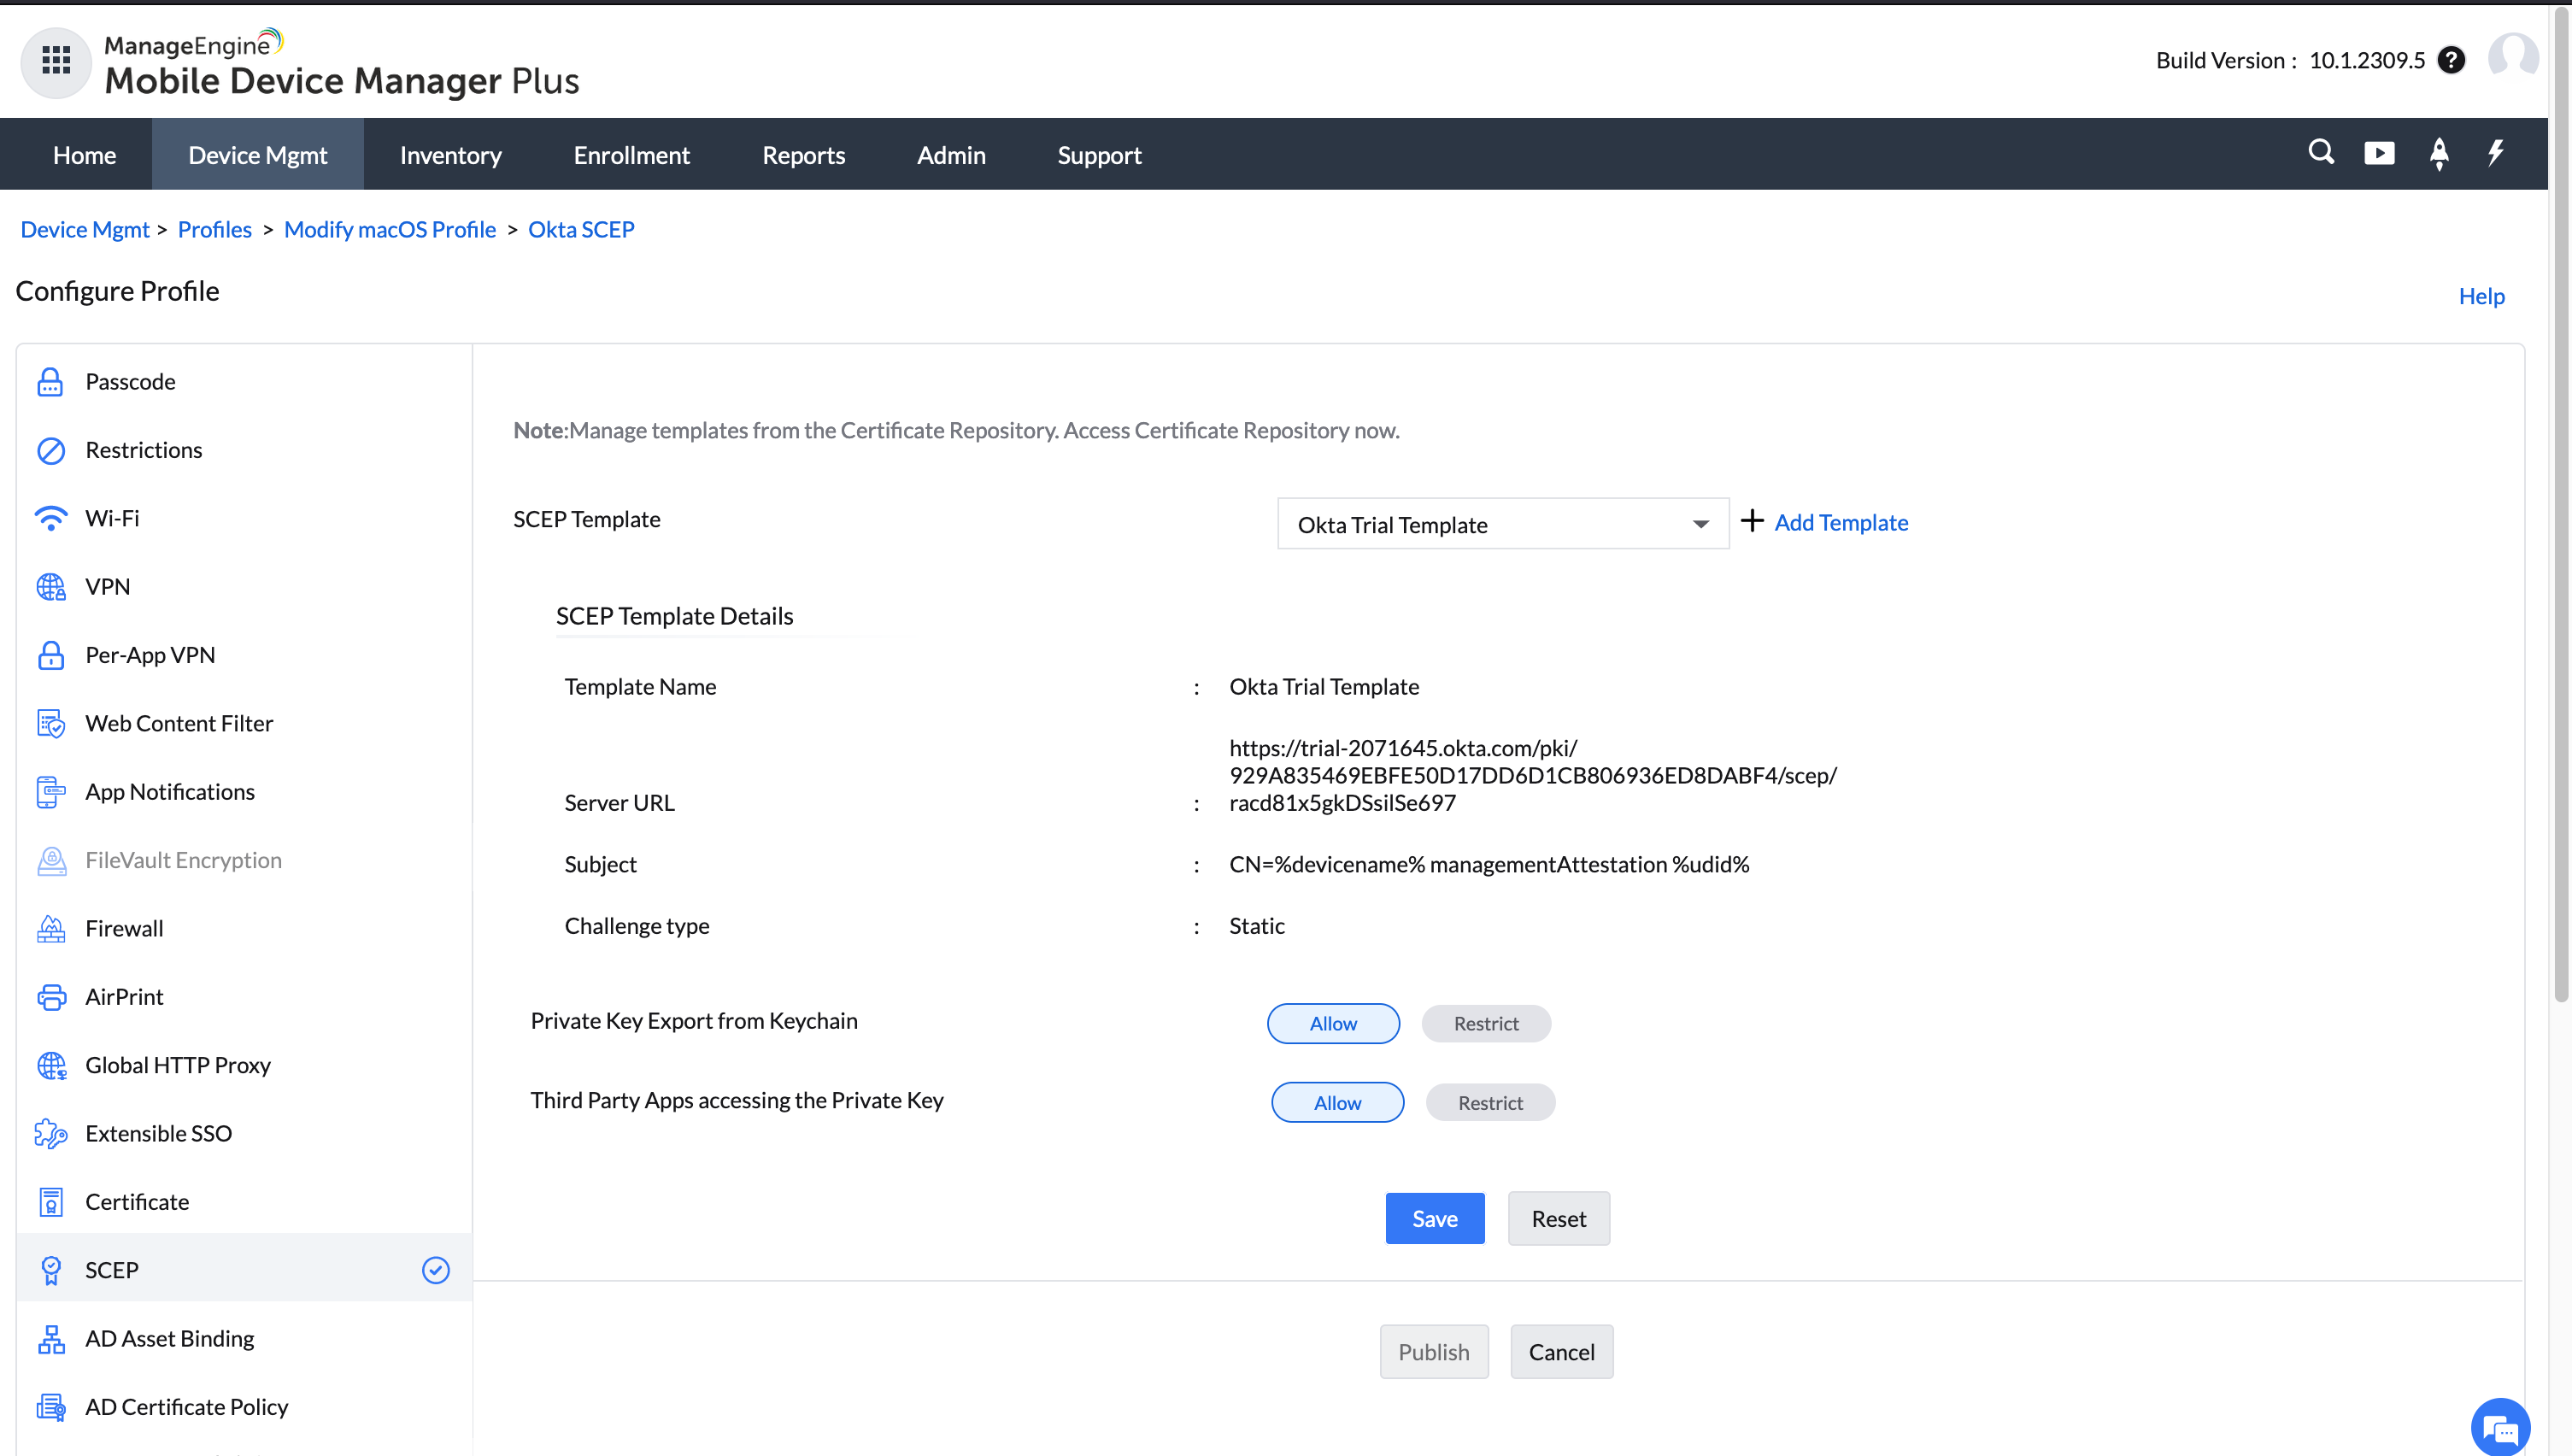Image resolution: width=2572 pixels, height=1456 pixels.
Task: Follow the Modify macOS Profile breadcrumb
Action: tap(389, 229)
